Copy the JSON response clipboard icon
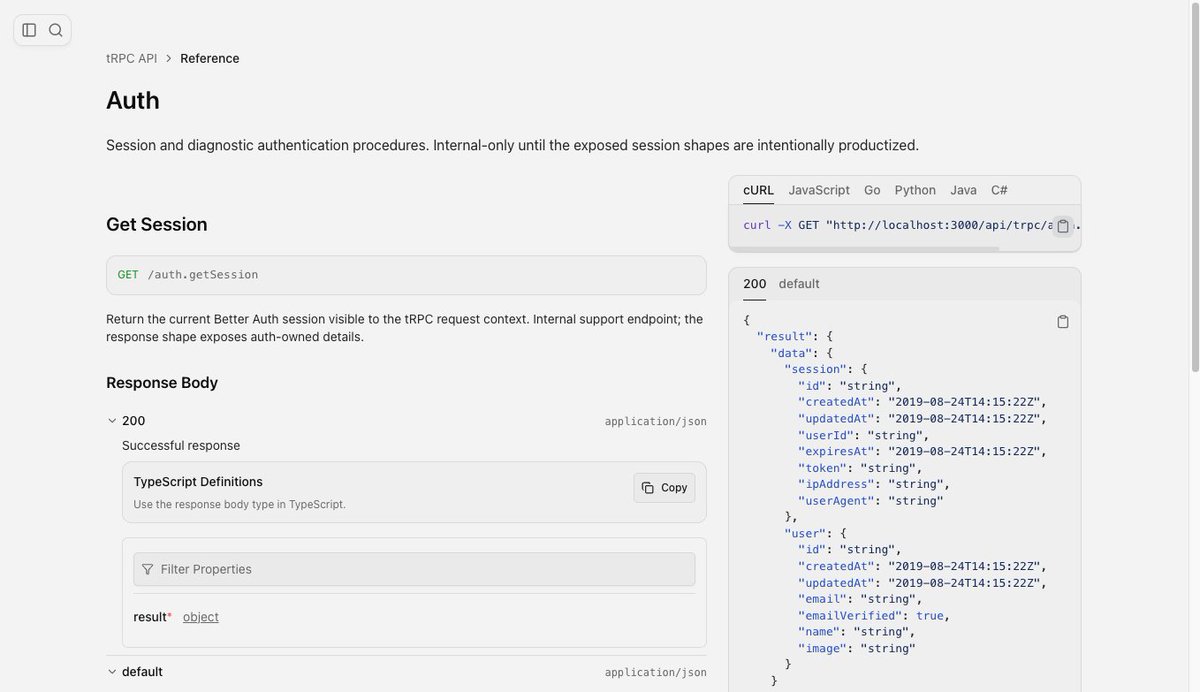Image resolution: width=1200 pixels, height=692 pixels. 1063,321
